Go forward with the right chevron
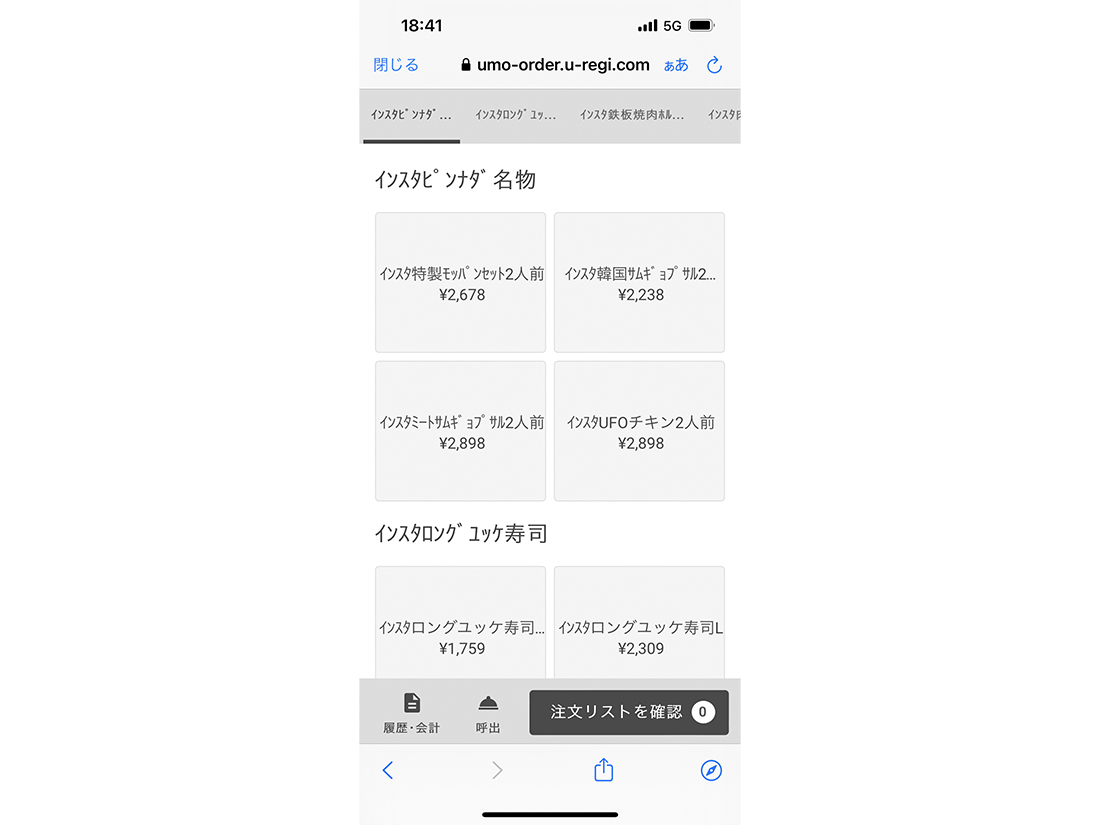The image size is (1100, 825). click(497, 770)
